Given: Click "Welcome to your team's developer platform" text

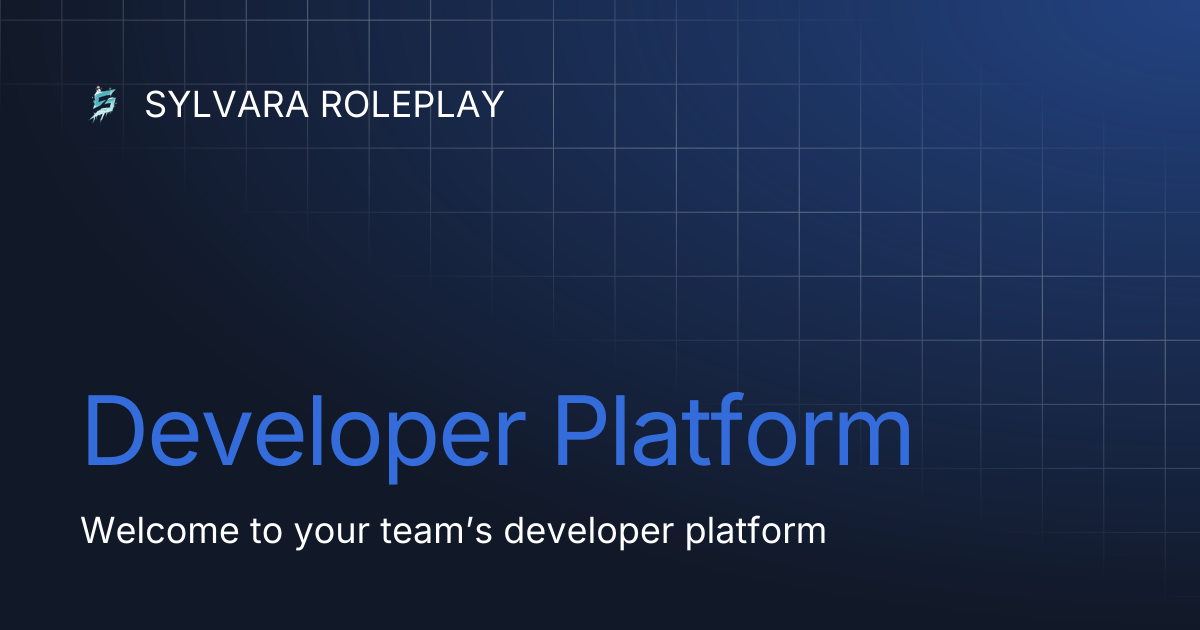Looking at the screenshot, I should pos(454,531).
